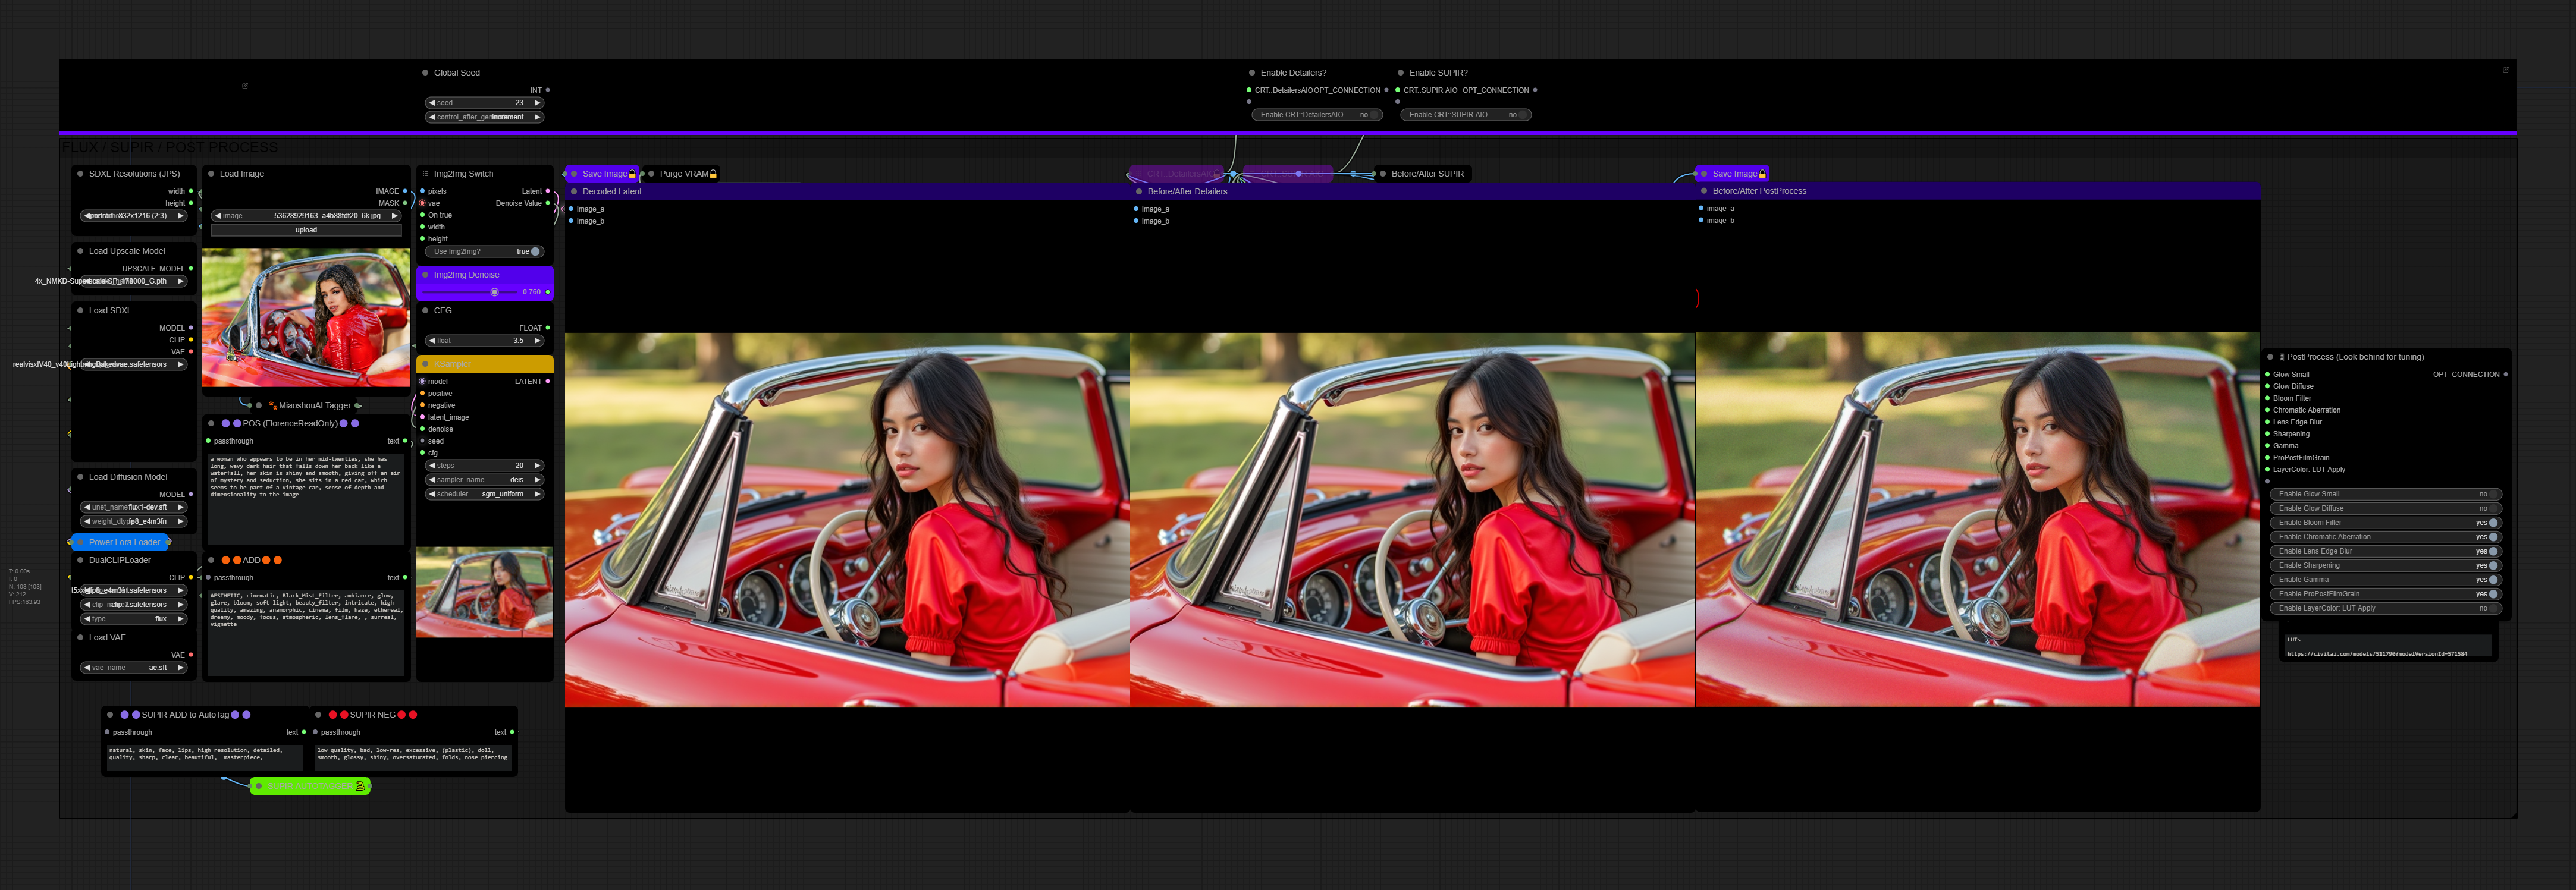
Task: Collapse the Load VAE node dot
Action: [x=80, y=637]
